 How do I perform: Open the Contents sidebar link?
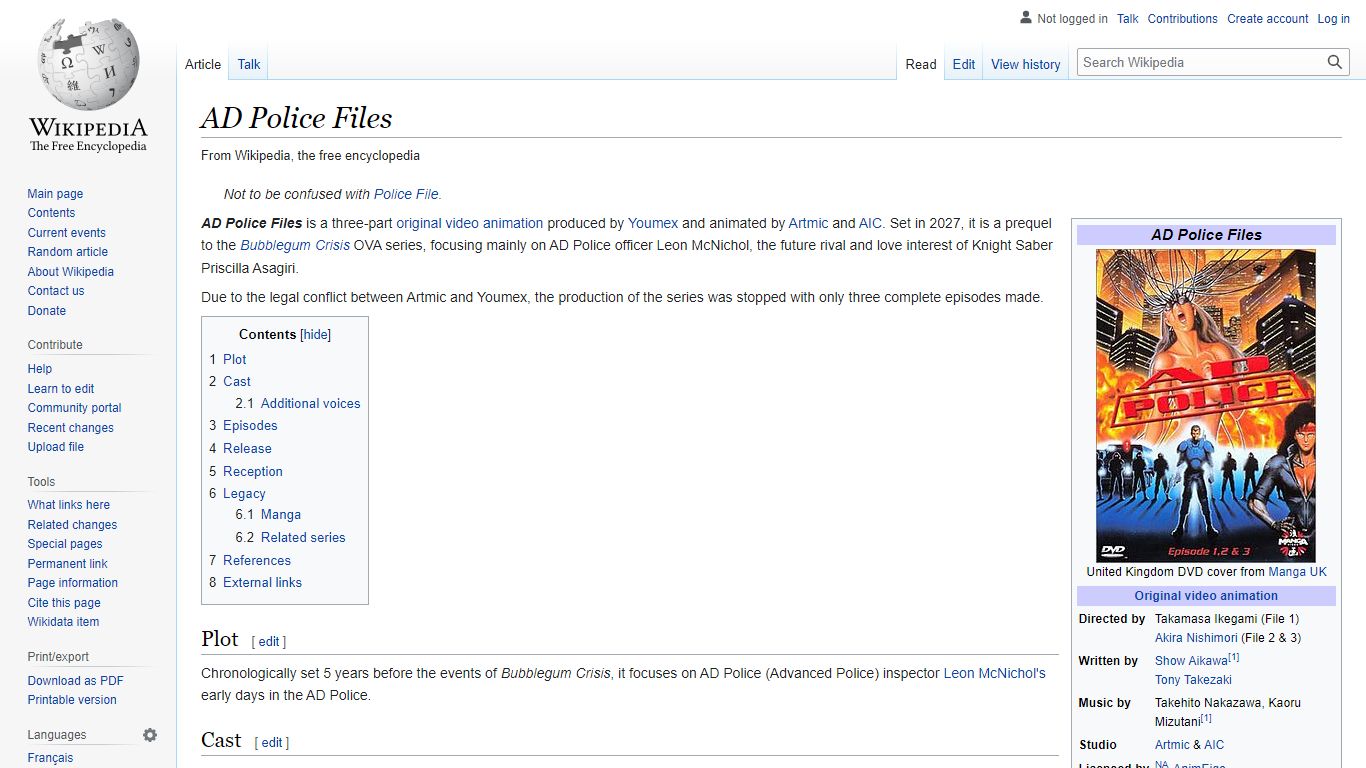pyautogui.click(x=51, y=213)
